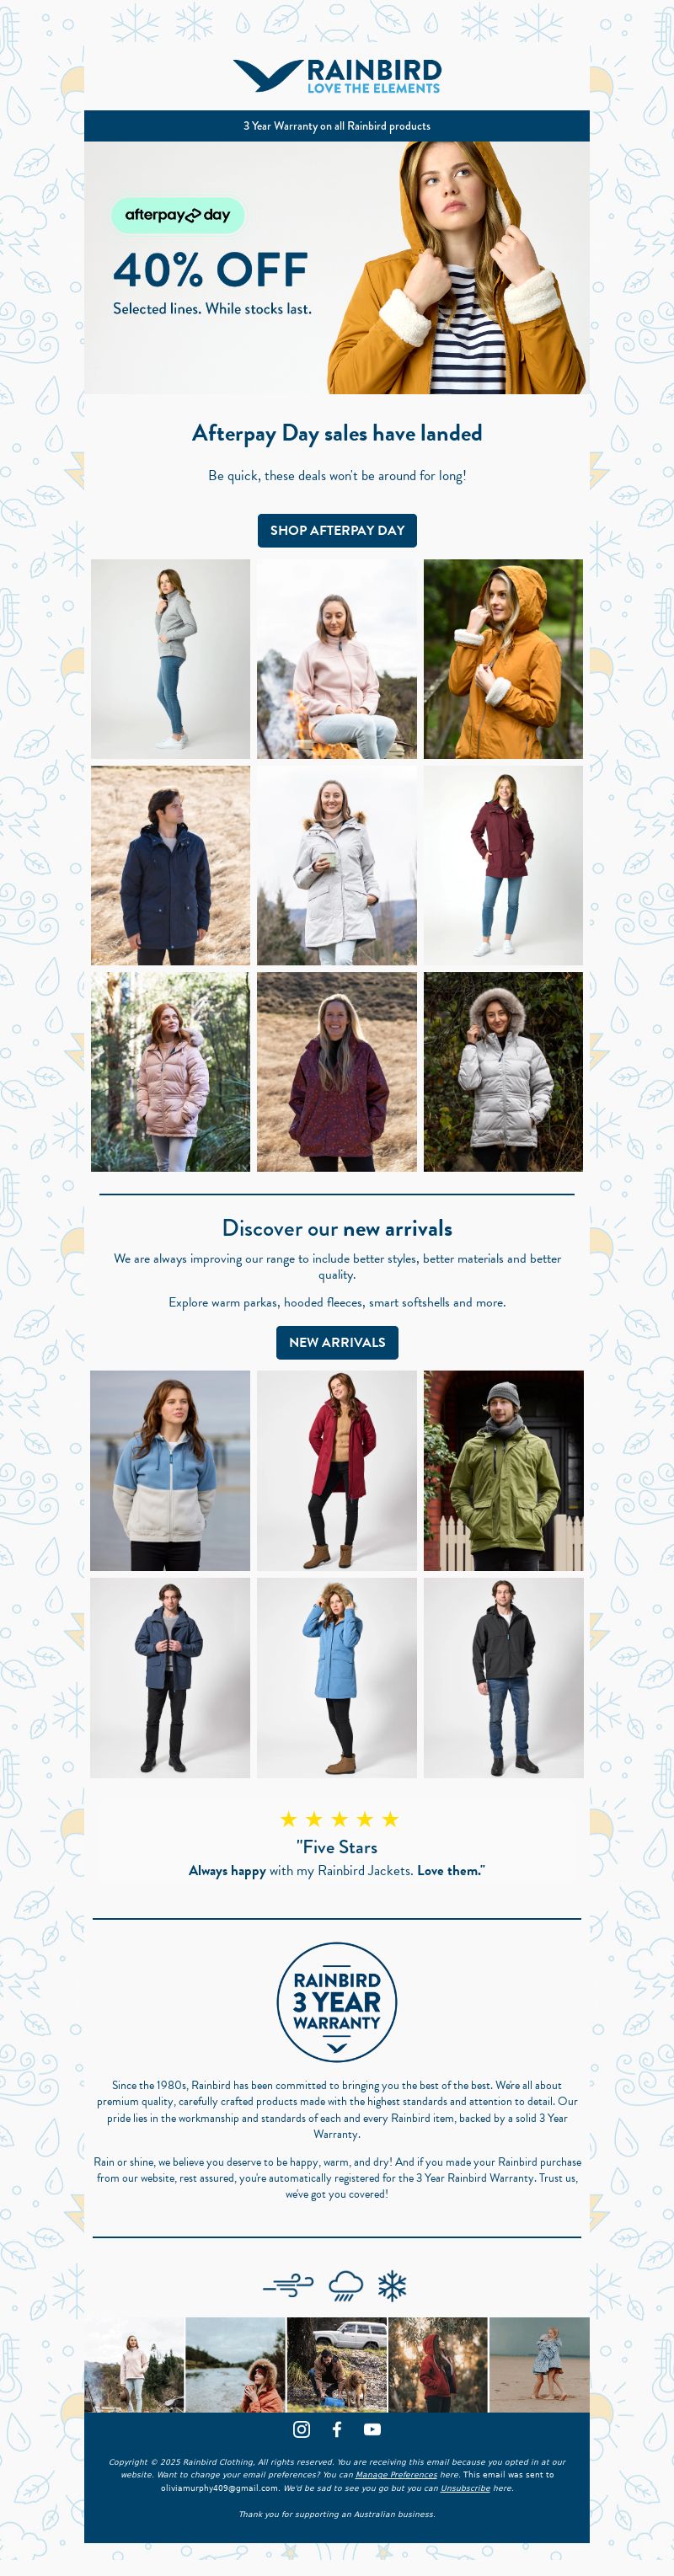
Task: Open the navy men's jacket on grass thumbnail
Action: point(171,866)
